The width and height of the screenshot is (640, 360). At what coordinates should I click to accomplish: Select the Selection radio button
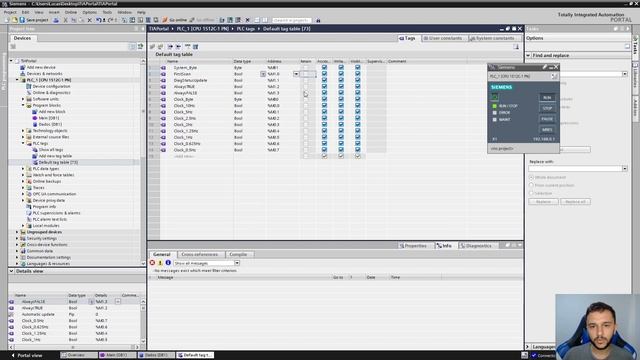tap(531, 193)
